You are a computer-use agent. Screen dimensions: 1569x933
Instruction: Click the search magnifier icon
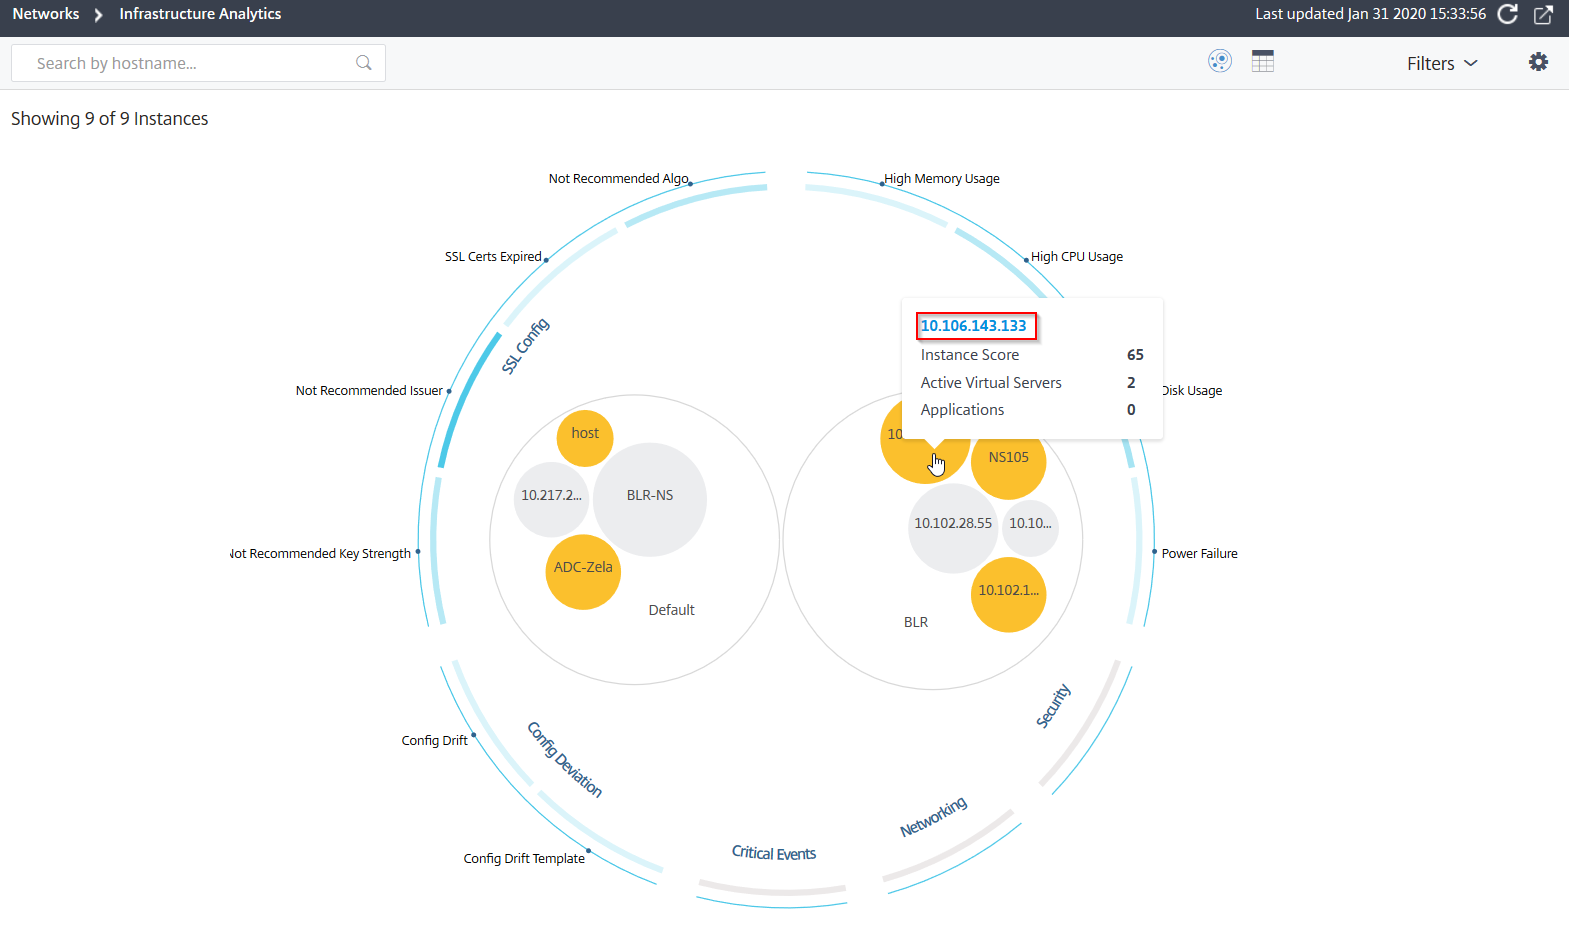pos(364,63)
